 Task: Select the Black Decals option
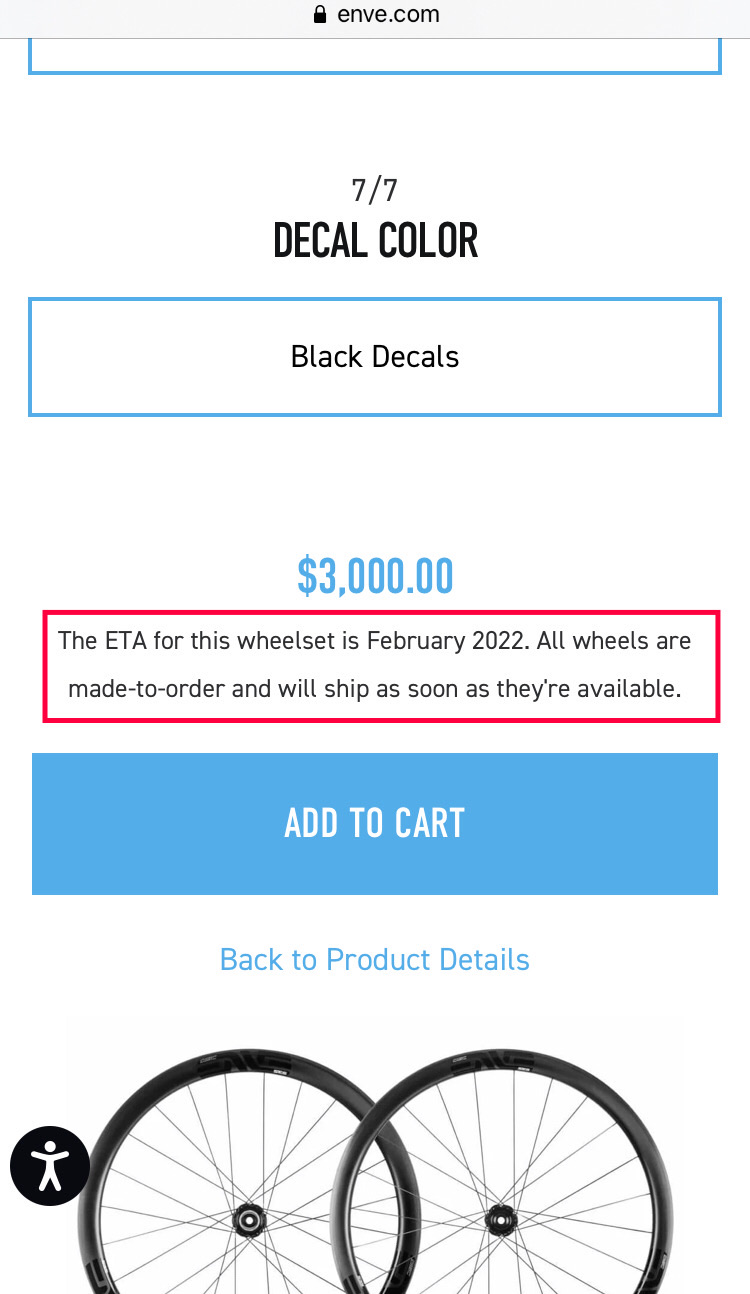coord(375,357)
